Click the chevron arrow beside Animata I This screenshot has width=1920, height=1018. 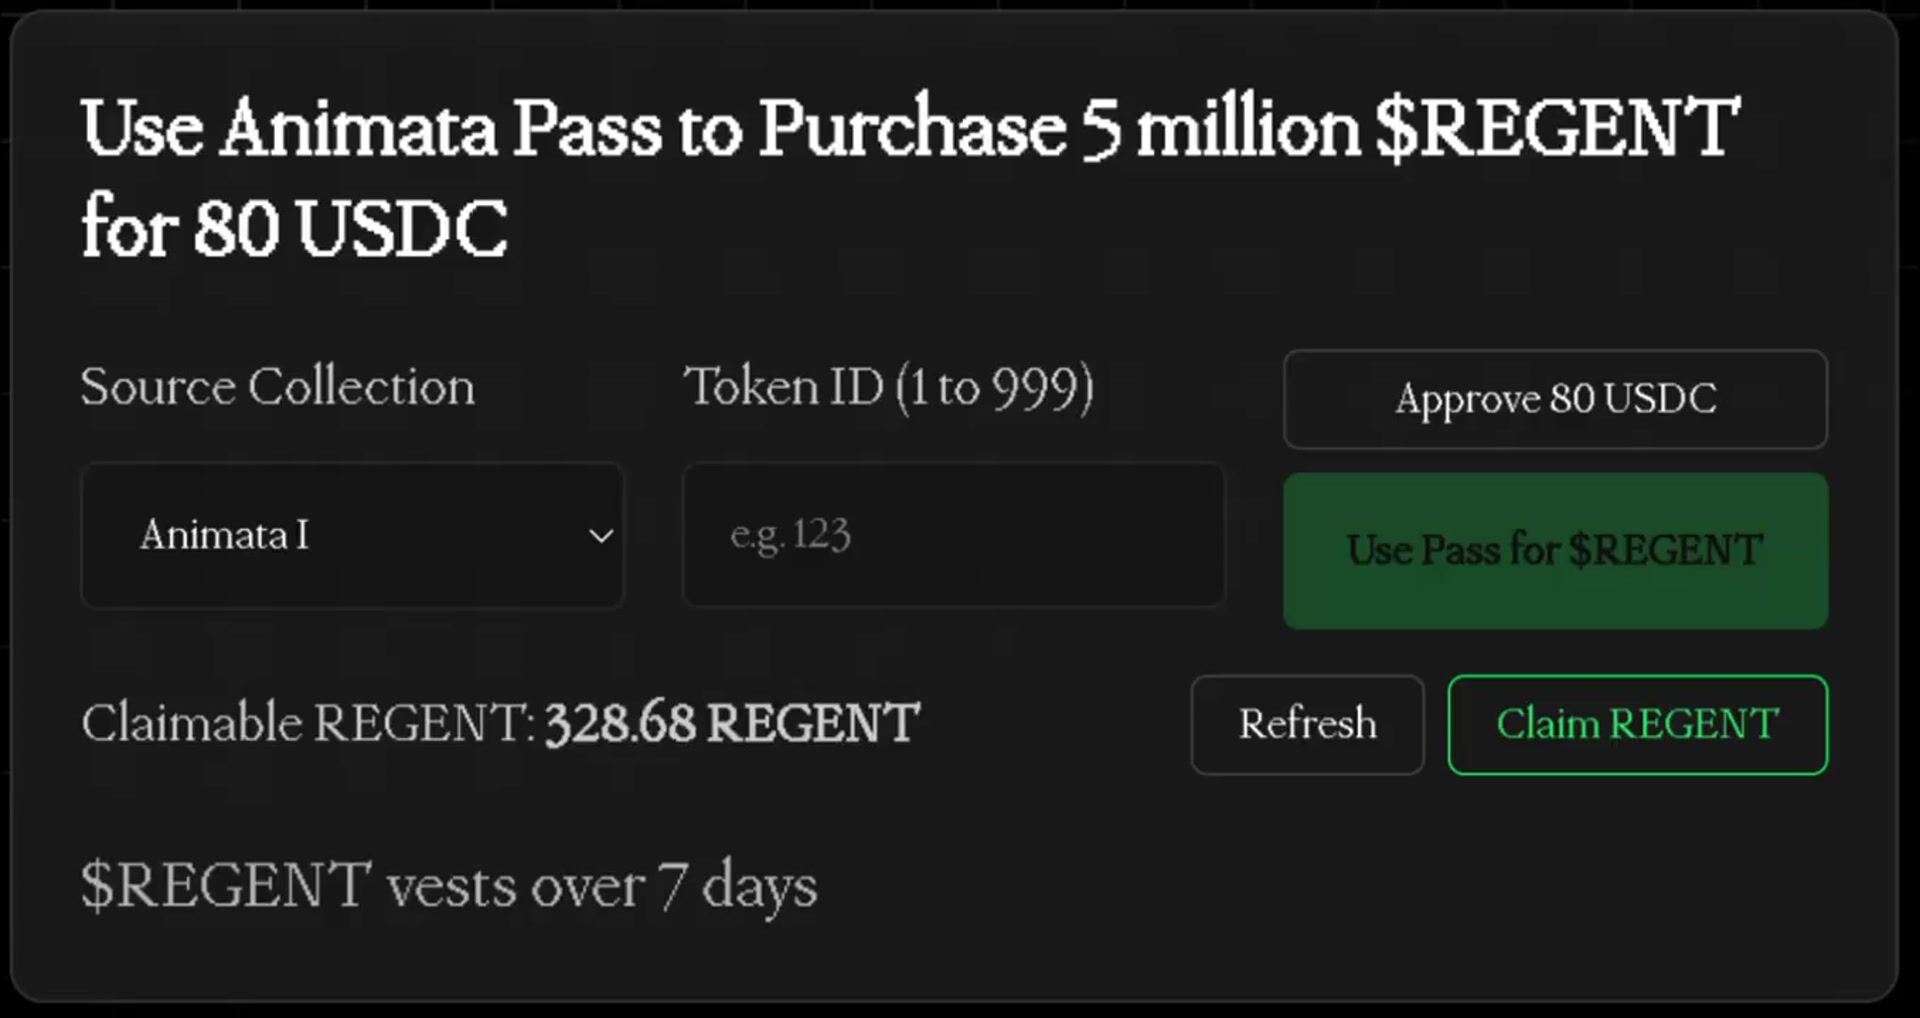(600, 536)
